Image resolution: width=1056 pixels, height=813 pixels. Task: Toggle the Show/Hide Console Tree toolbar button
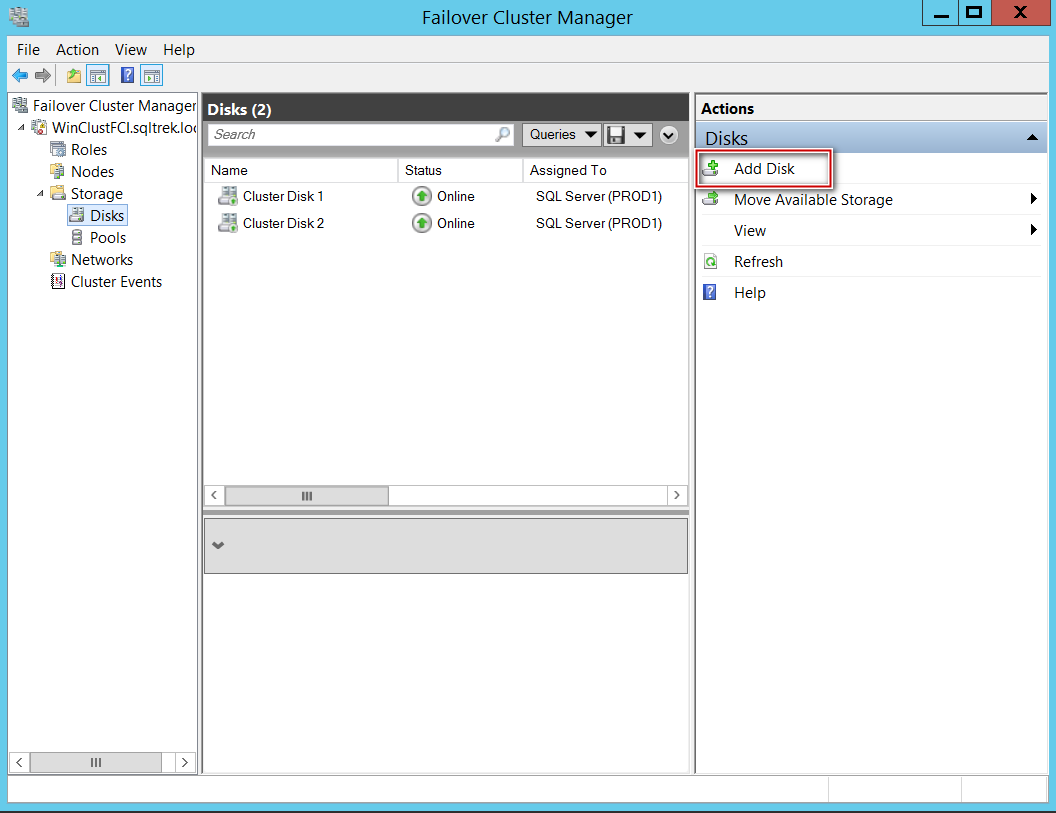pyautogui.click(x=98, y=75)
